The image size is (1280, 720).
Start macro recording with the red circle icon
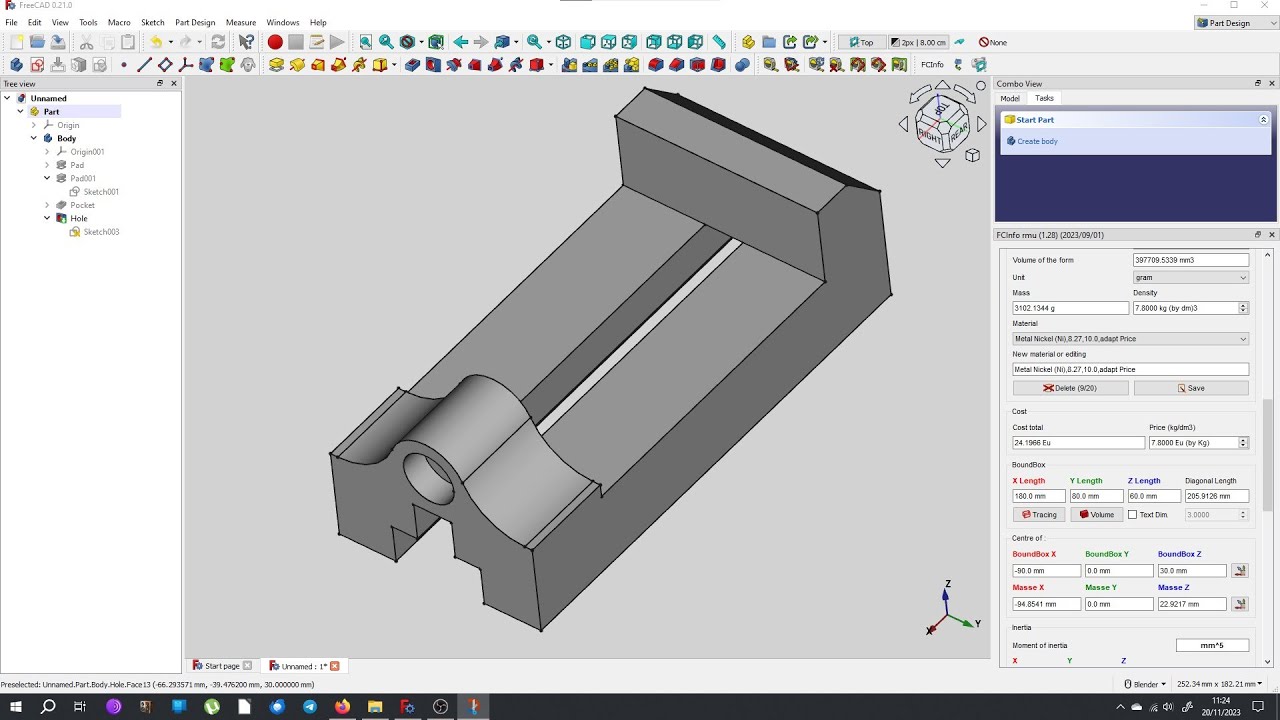275,42
